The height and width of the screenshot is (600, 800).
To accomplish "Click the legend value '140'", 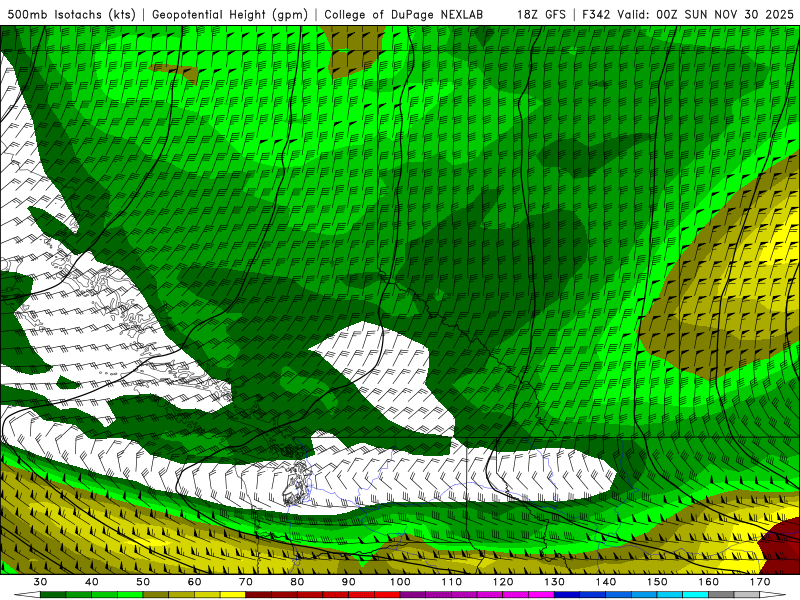I will [606, 582].
